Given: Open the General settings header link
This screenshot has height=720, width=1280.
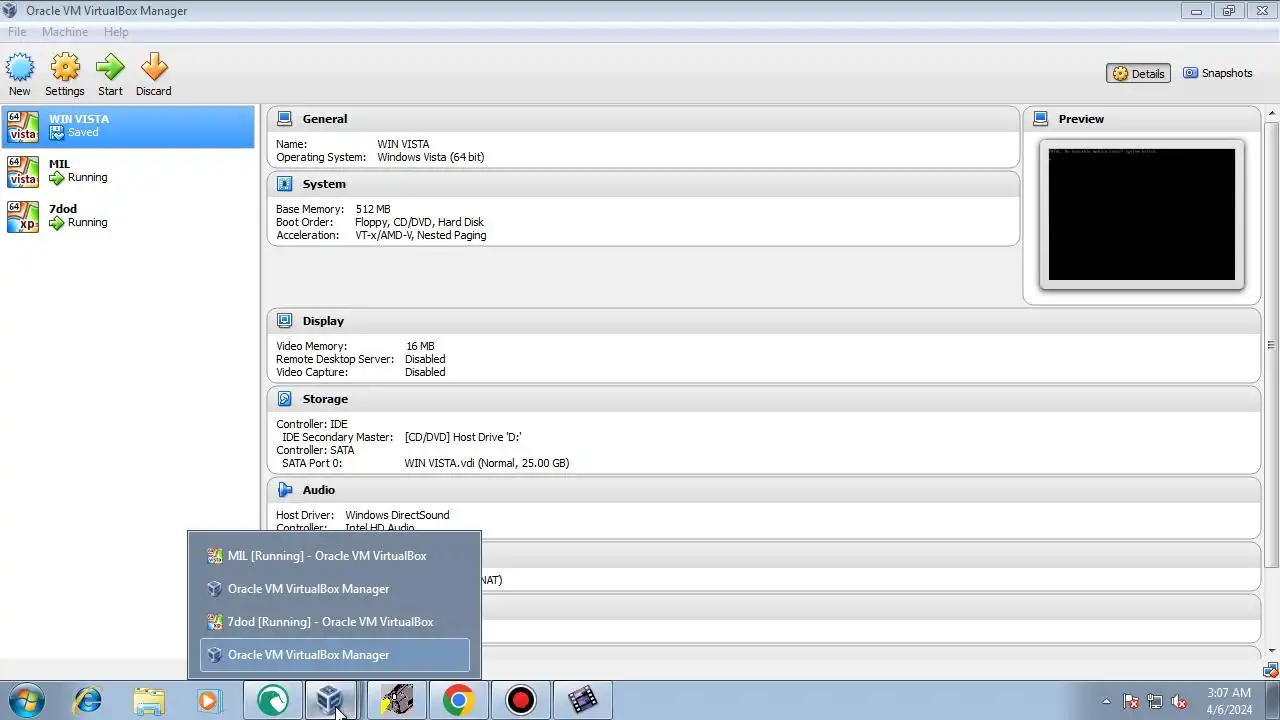Looking at the screenshot, I should click(325, 119).
